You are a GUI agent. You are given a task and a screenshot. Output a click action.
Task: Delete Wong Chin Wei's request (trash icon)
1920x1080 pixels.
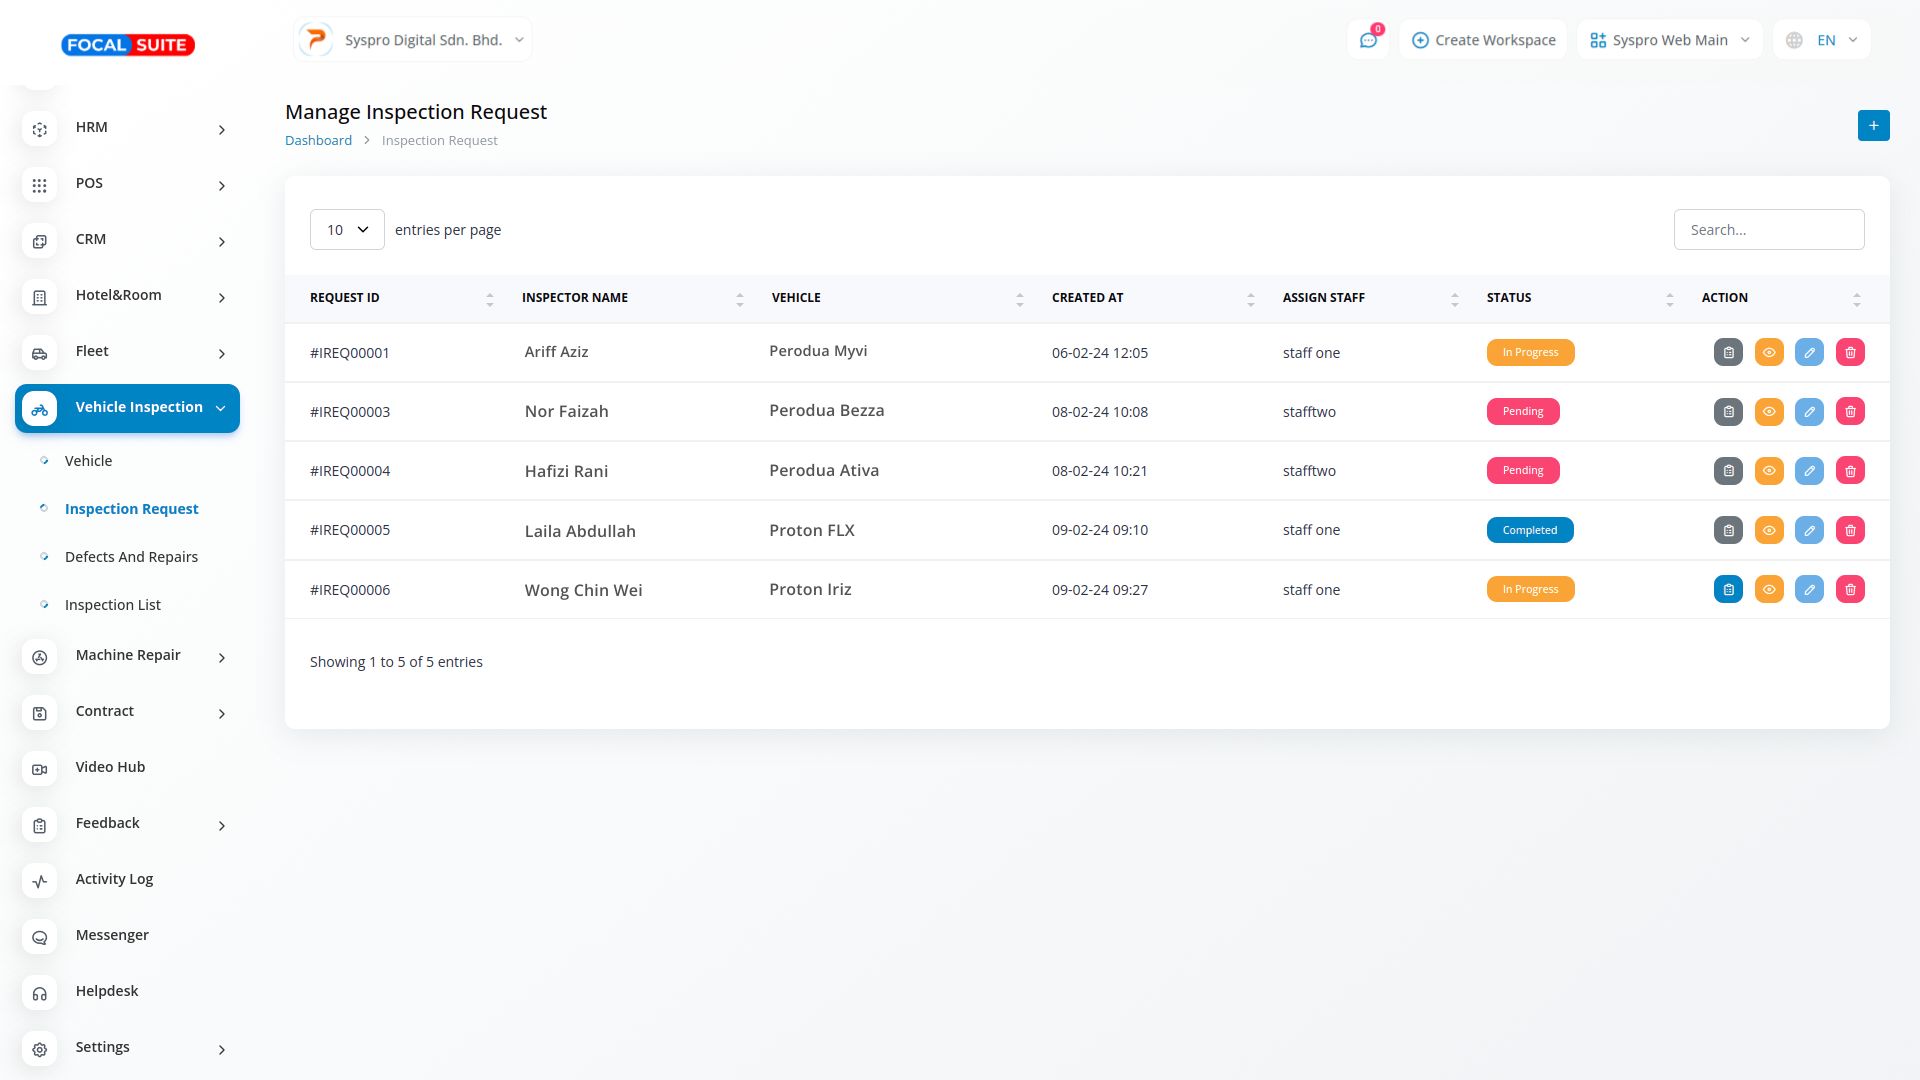point(1850,590)
